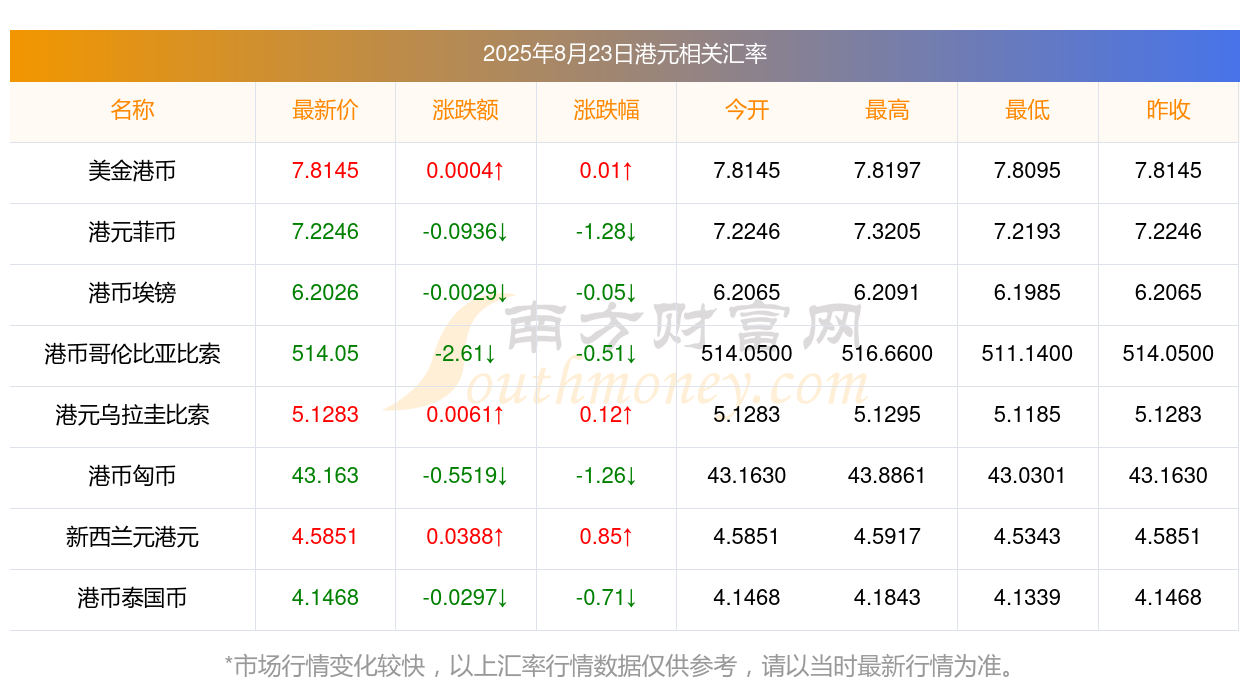Click the 名称 column header

click(x=133, y=111)
